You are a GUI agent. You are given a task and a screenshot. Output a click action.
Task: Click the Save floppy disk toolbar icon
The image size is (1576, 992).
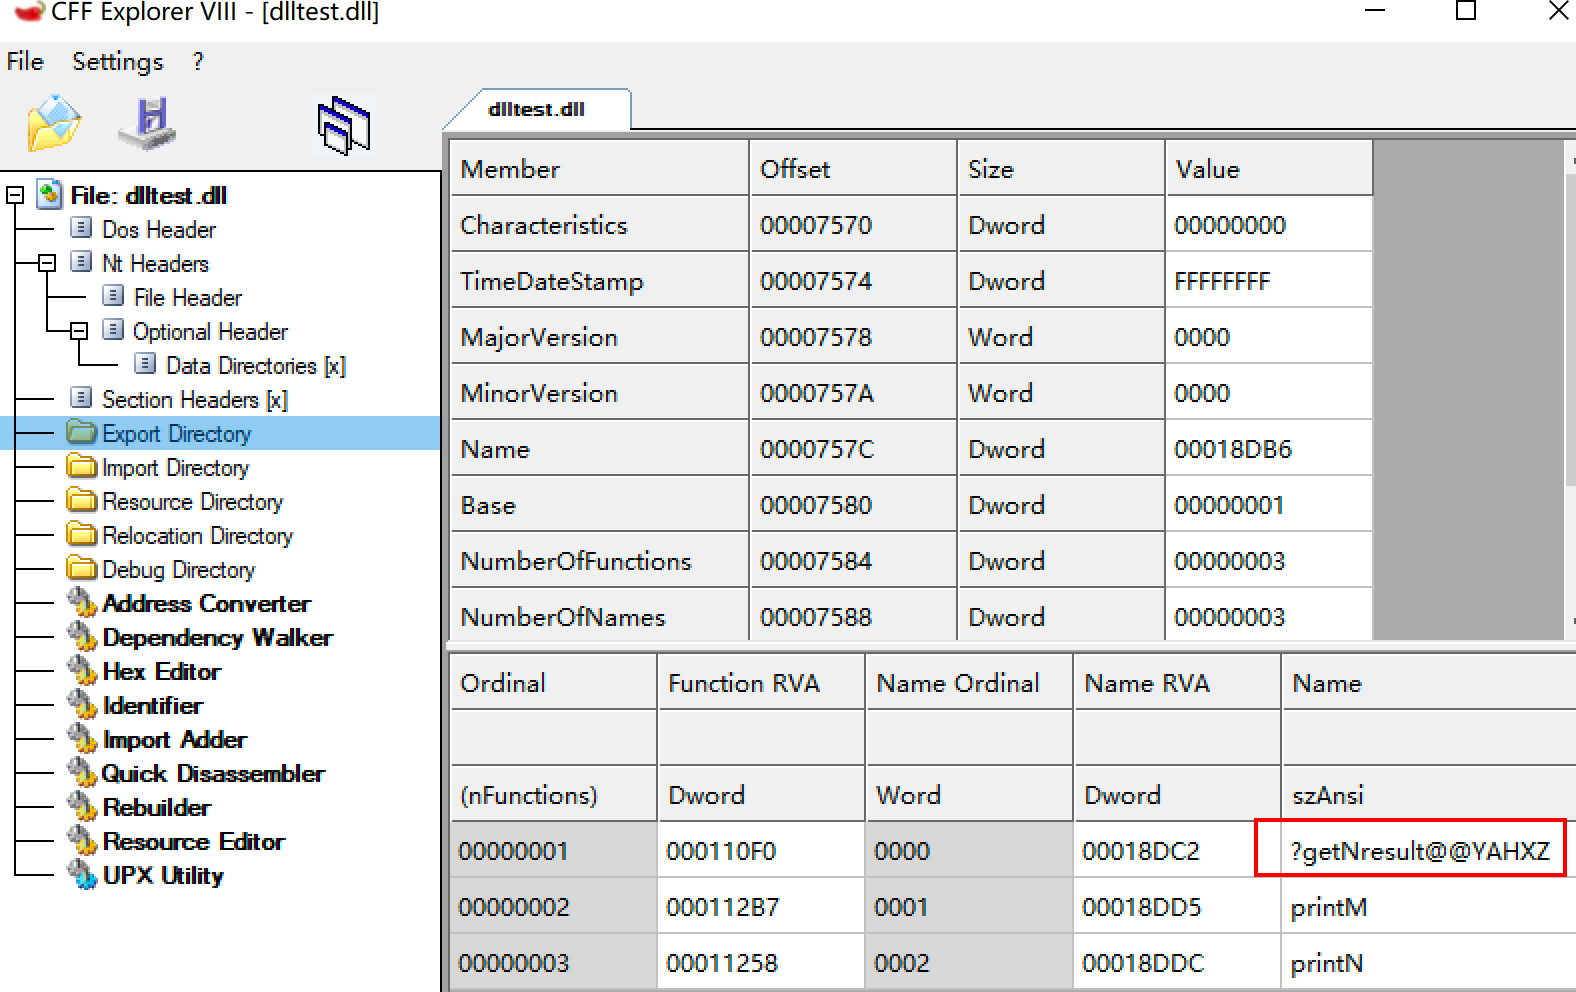pyautogui.click(x=148, y=124)
